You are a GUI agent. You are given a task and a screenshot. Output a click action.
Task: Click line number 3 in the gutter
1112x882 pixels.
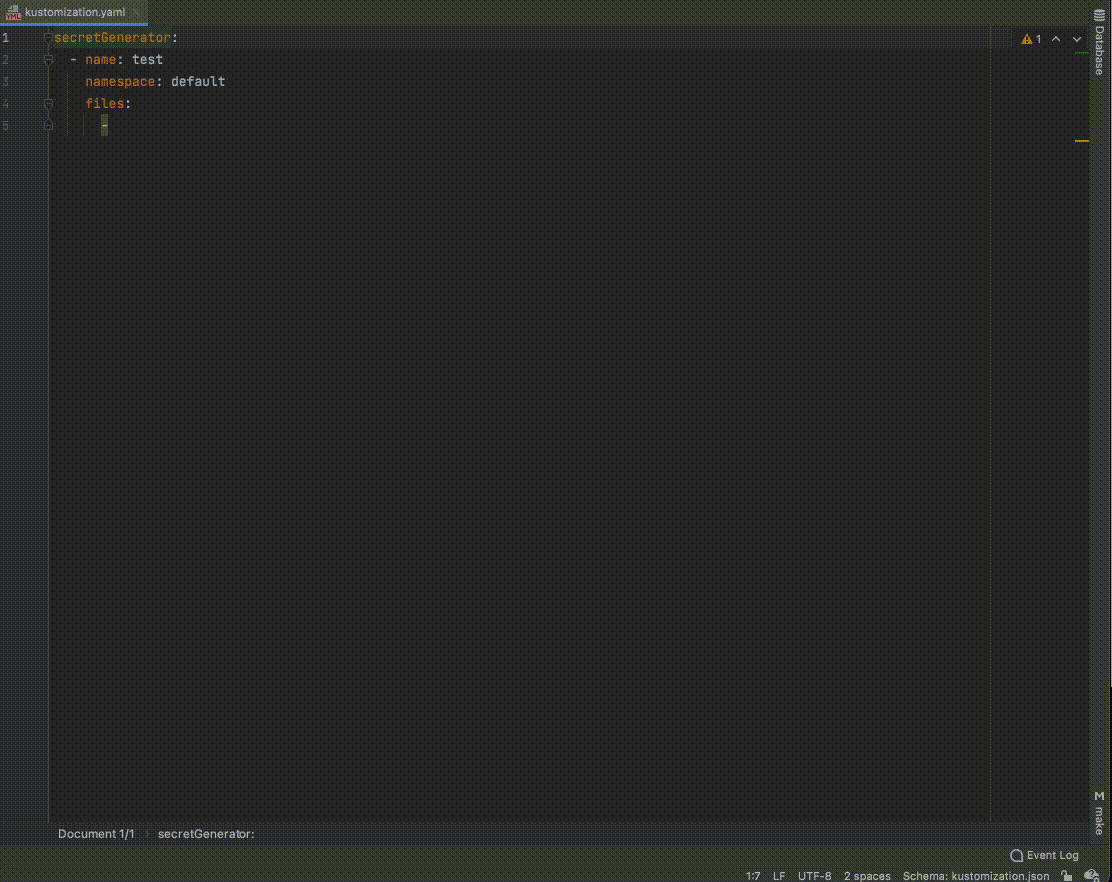(x=6, y=82)
